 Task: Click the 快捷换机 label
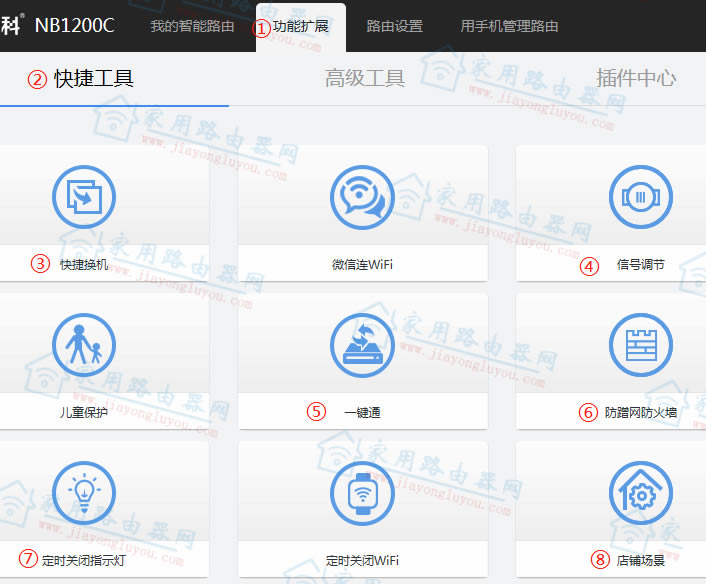(84, 264)
